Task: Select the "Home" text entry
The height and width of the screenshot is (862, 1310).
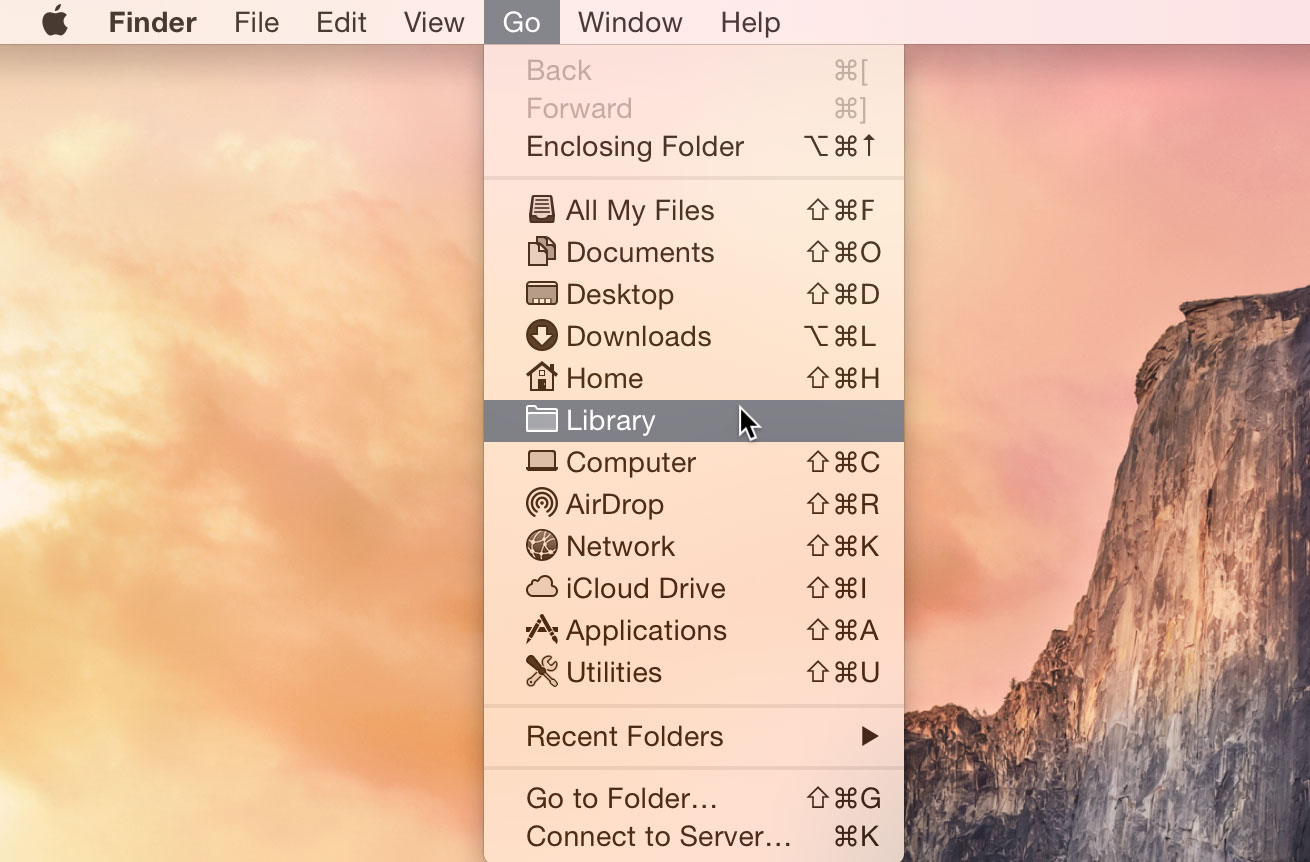Action: pyautogui.click(x=604, y=378)
